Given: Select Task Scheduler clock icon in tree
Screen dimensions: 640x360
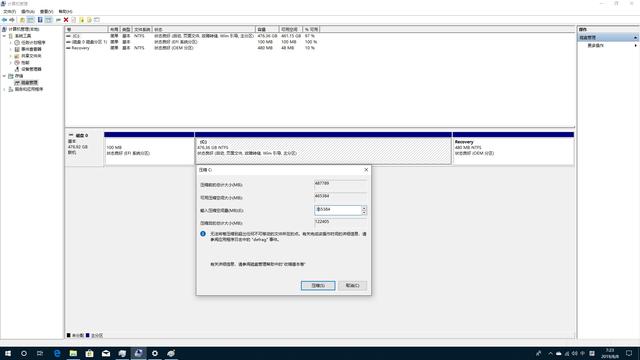Looking at the screenshot, I should [17, 42].
